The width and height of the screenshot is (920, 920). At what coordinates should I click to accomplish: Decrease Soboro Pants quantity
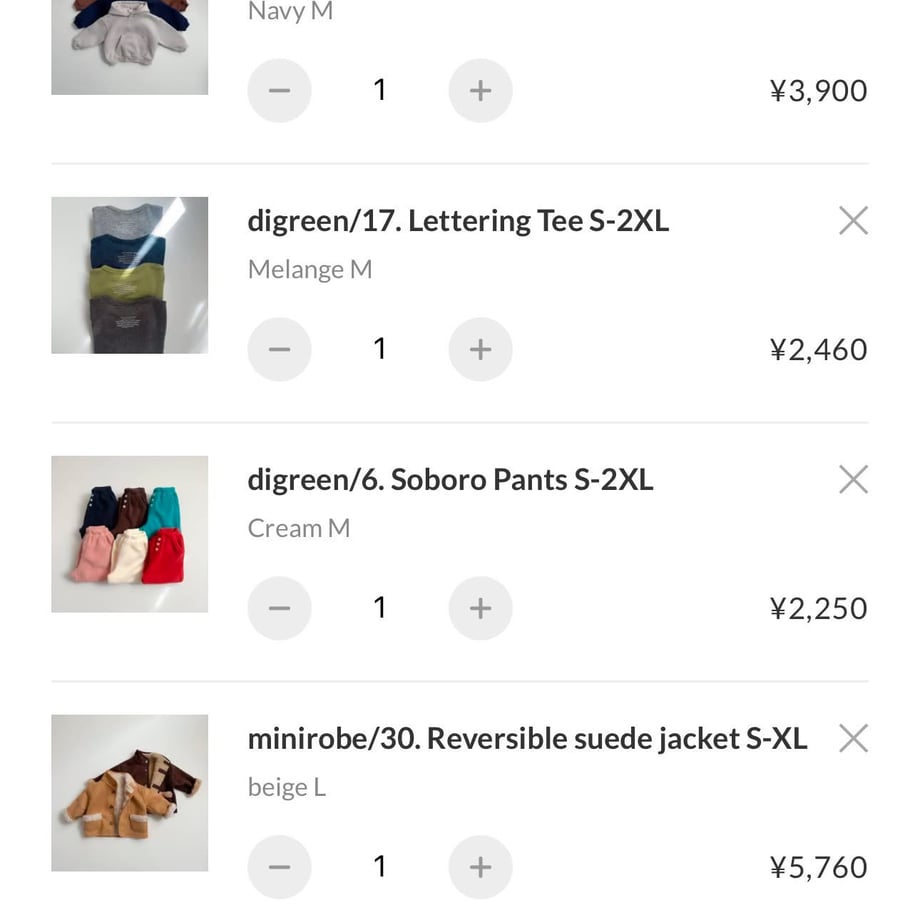pos(279,608)
